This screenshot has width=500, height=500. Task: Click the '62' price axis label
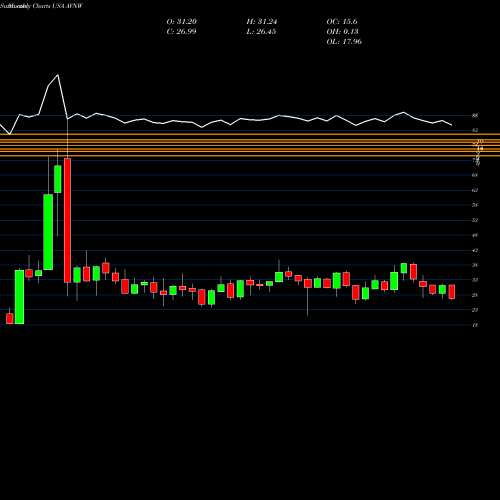pyautogui.click(x=475, y=190)
